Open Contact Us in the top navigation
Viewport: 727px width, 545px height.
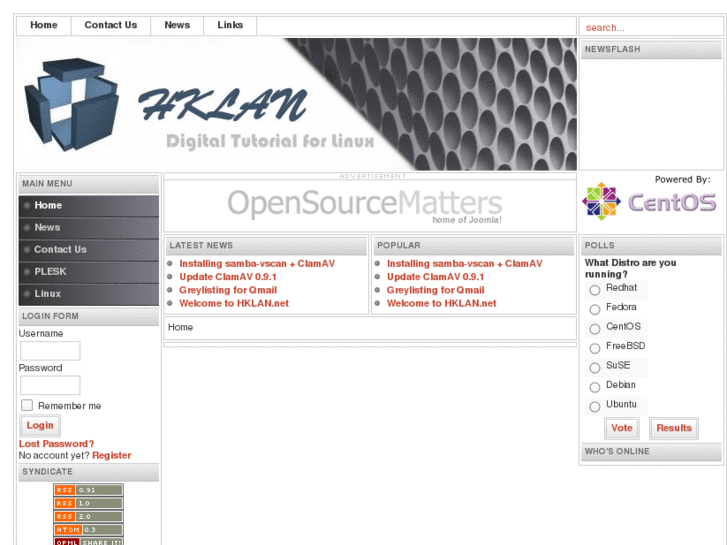(x=111, y=25)
